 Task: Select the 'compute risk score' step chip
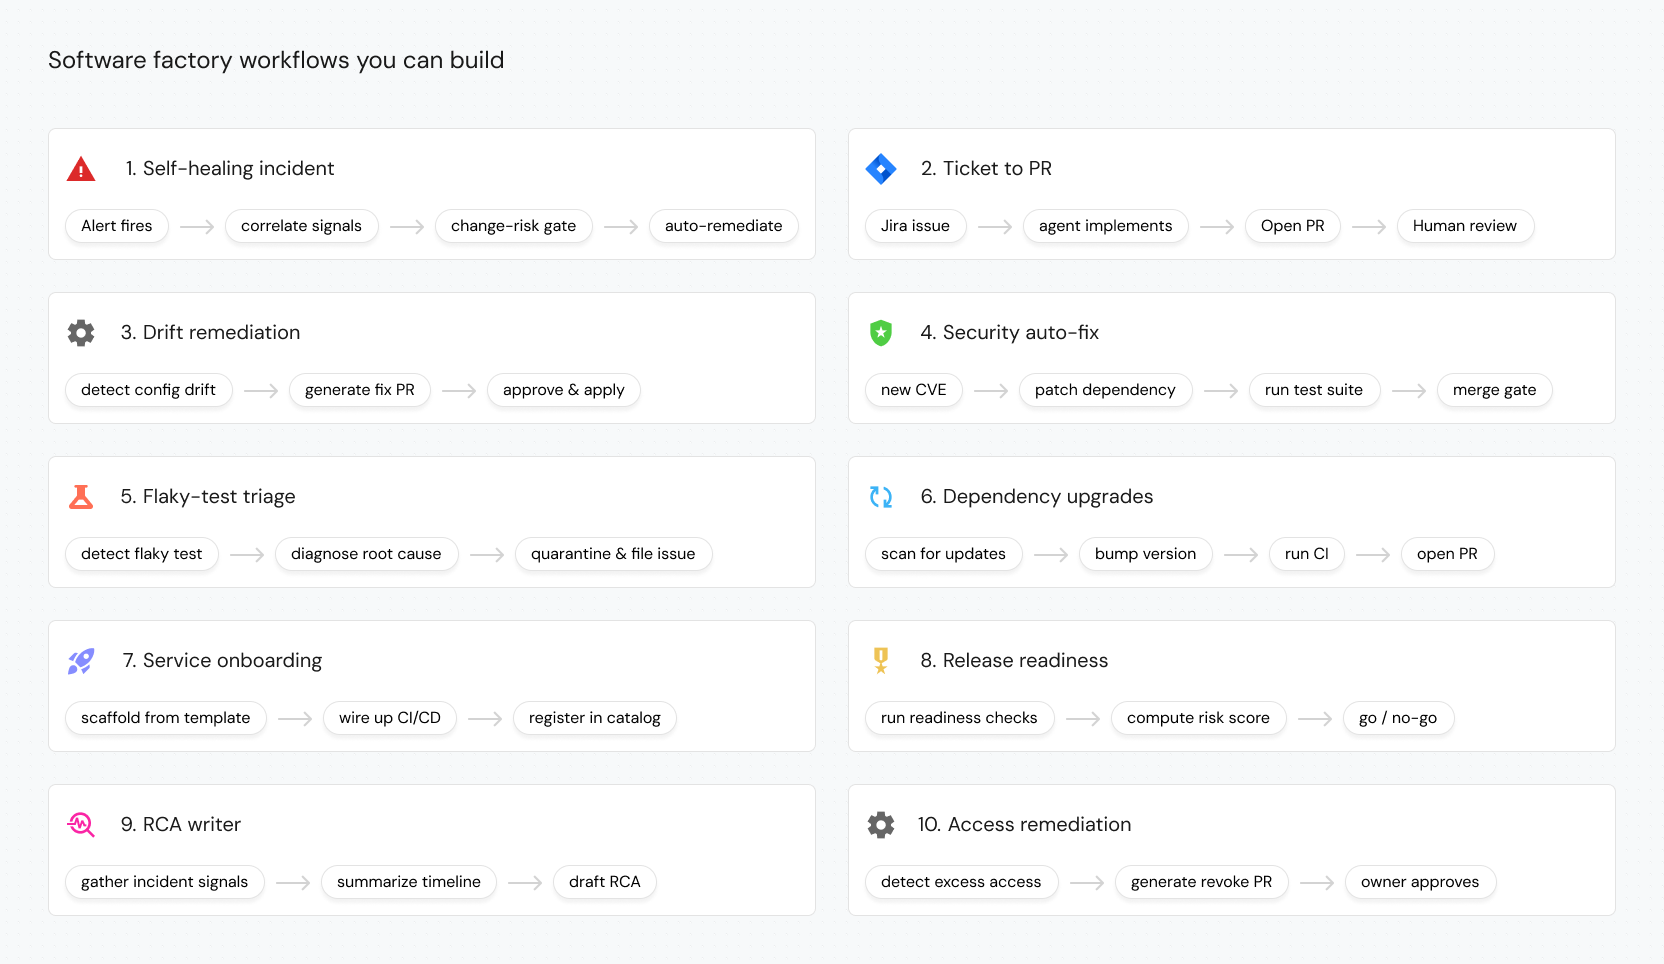(1199, 718)
